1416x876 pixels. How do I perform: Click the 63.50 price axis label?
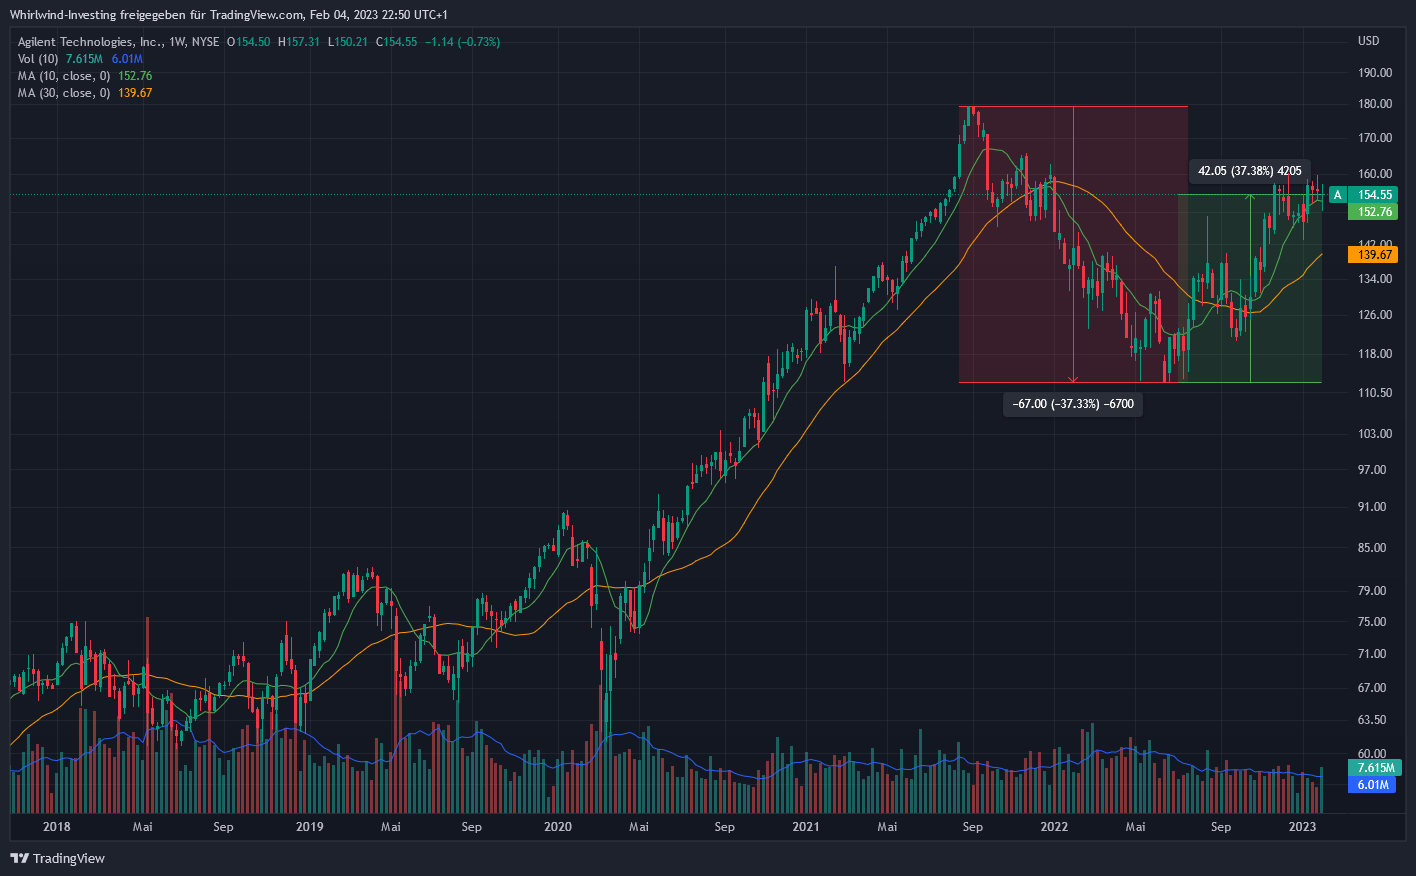click(1372, 720)
